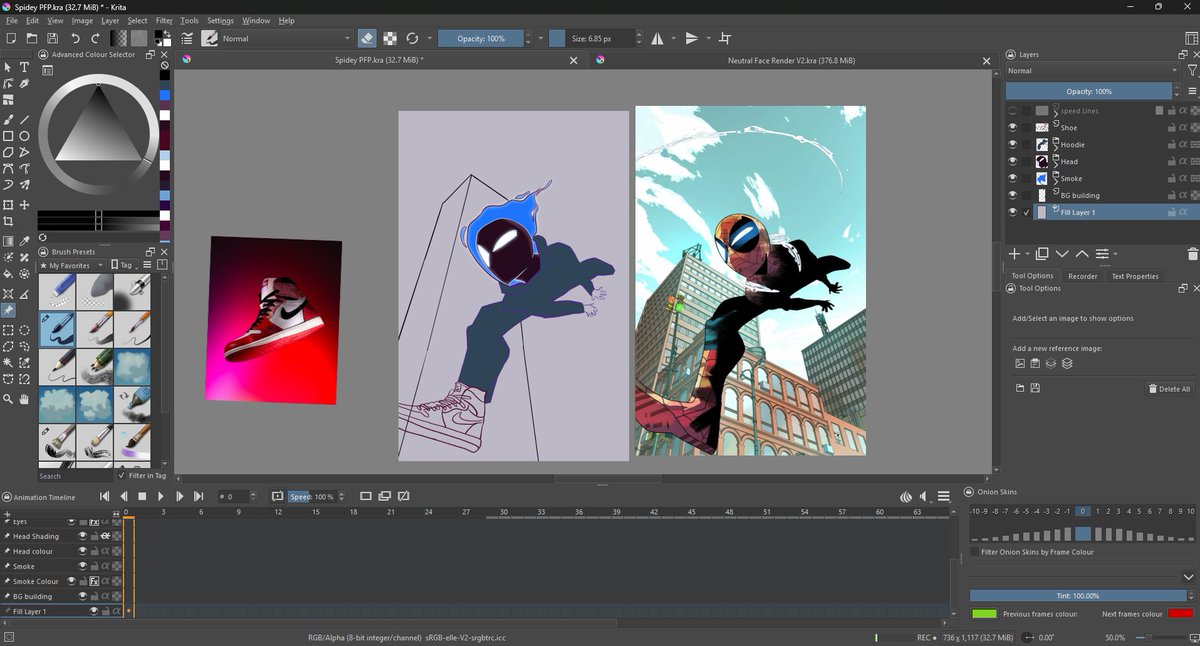The width and height of the screenshot is (1200, 646).
Task: Open the add layer dropdown arrow
Action: pos(1026,254)
